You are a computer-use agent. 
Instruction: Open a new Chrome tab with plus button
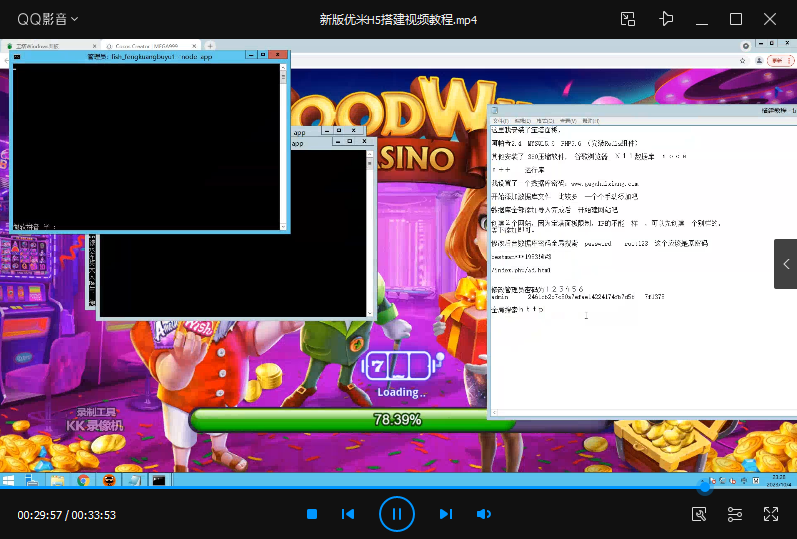tap(210, 46)
